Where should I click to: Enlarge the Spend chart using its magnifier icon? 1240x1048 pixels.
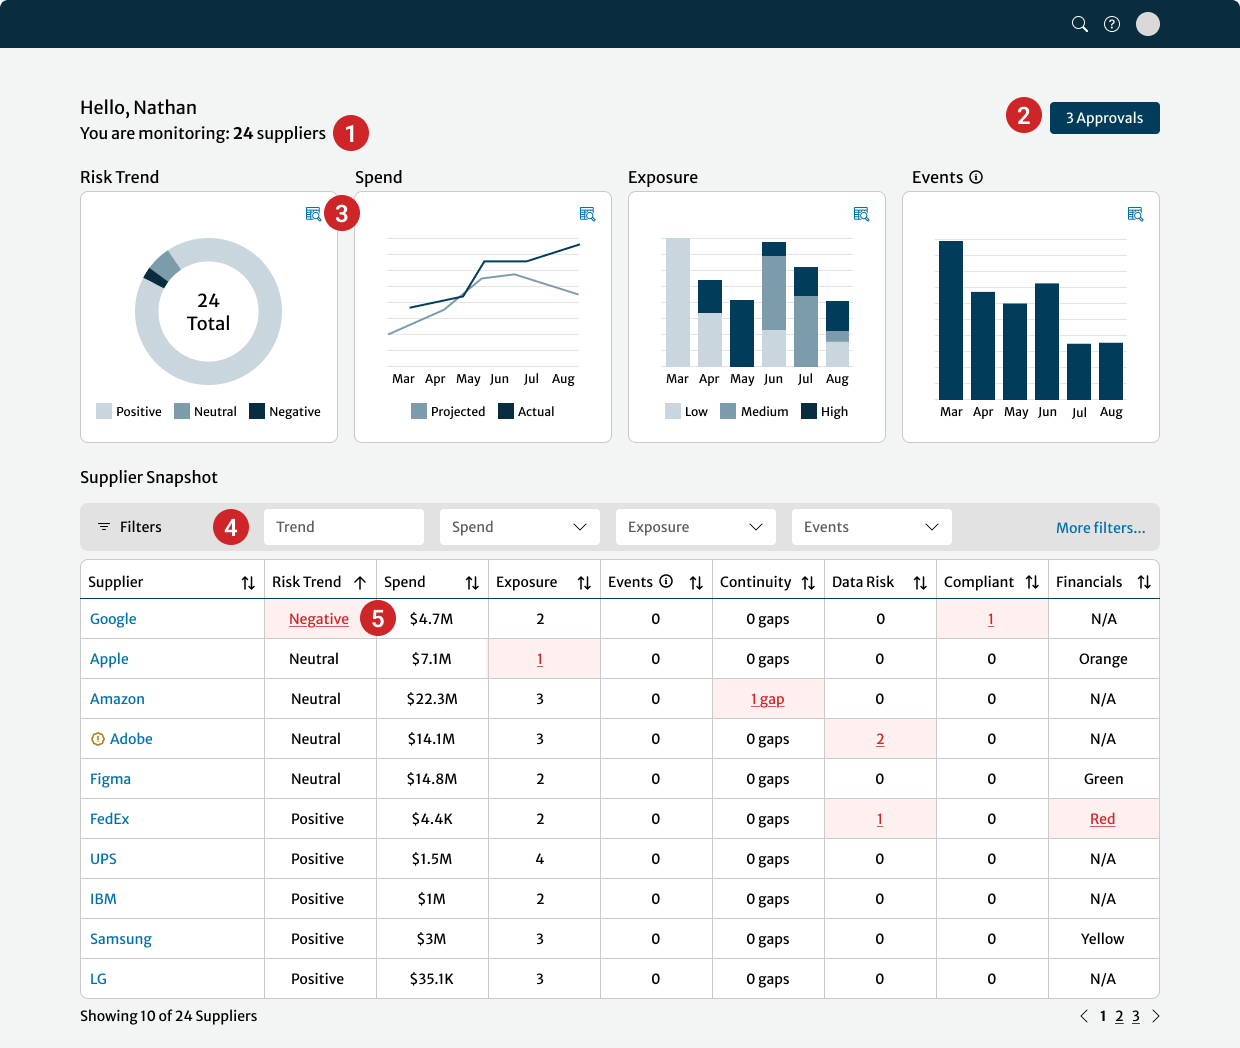tap(588, 214)
